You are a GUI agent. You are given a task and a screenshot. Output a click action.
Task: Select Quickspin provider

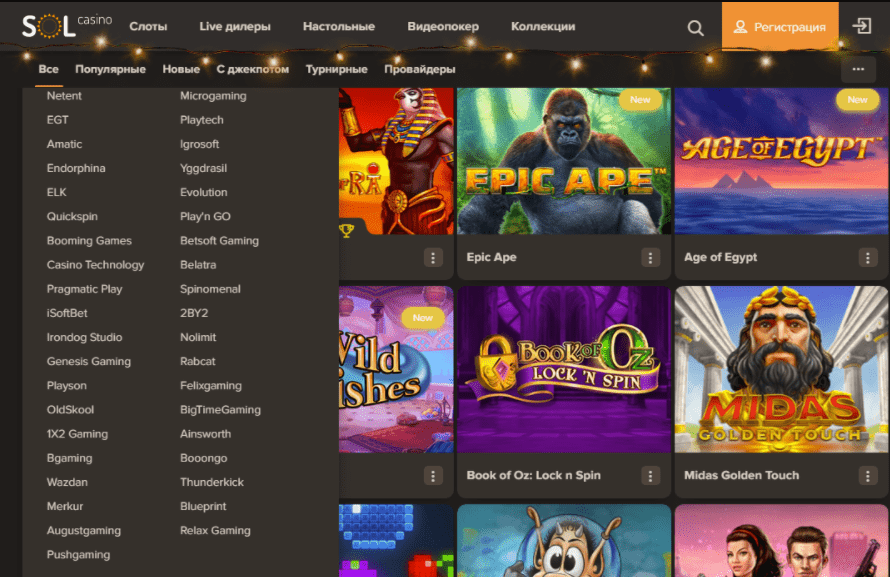[x=72, y=217]
